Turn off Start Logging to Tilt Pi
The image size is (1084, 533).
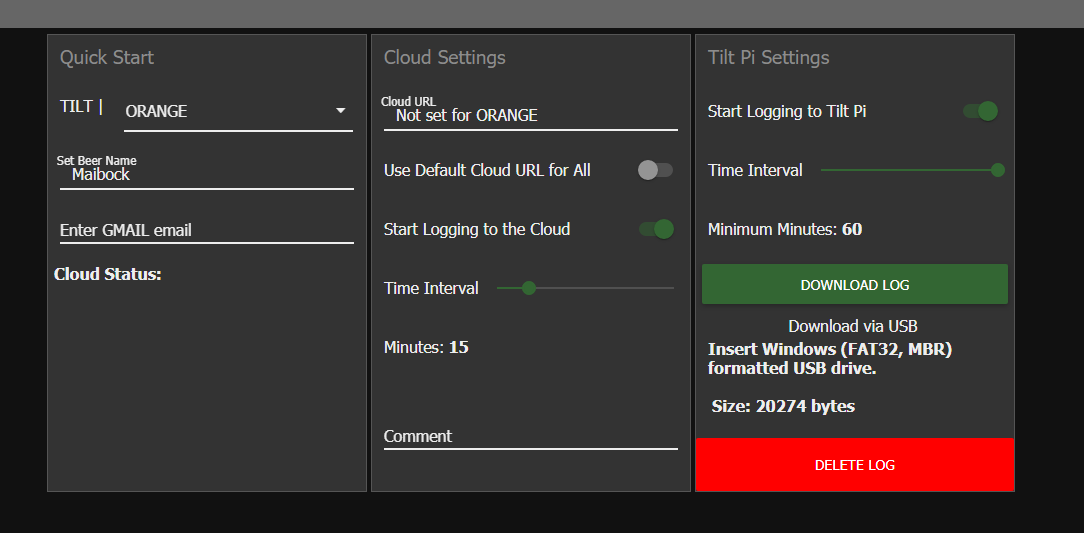click(981, 111)
